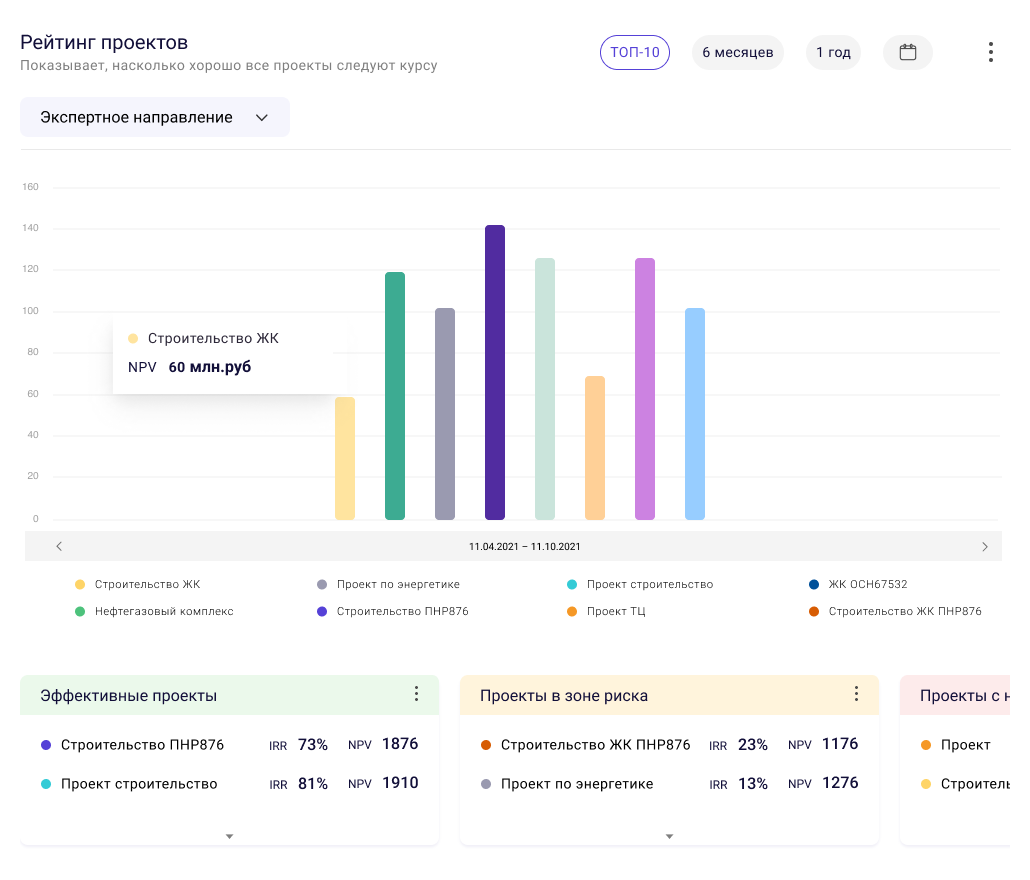Click NPV value 1276

point(840,783)
